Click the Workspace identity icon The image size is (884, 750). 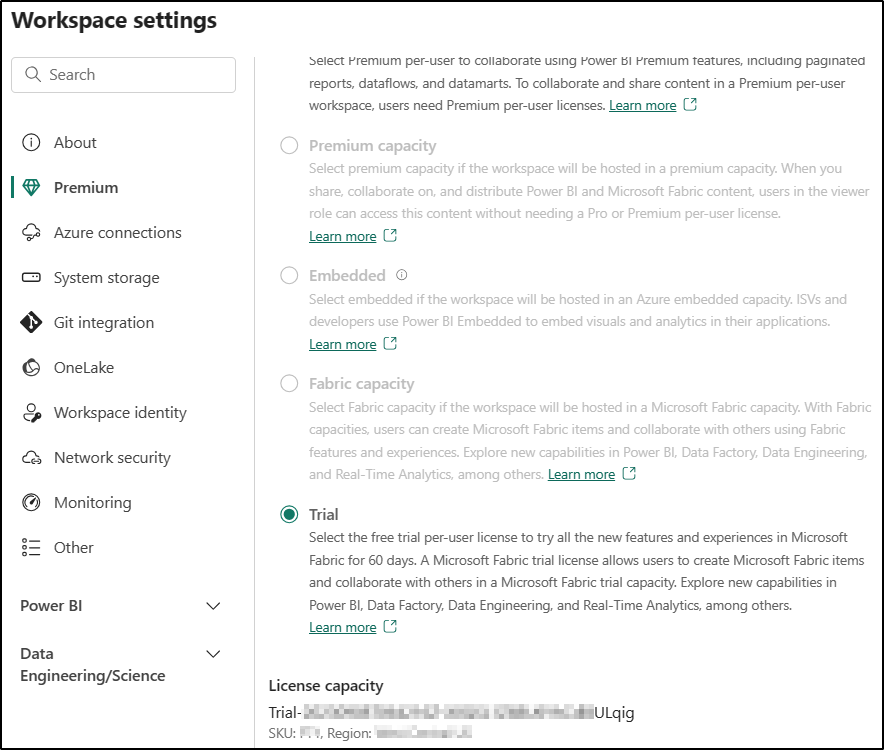(32, 413)
